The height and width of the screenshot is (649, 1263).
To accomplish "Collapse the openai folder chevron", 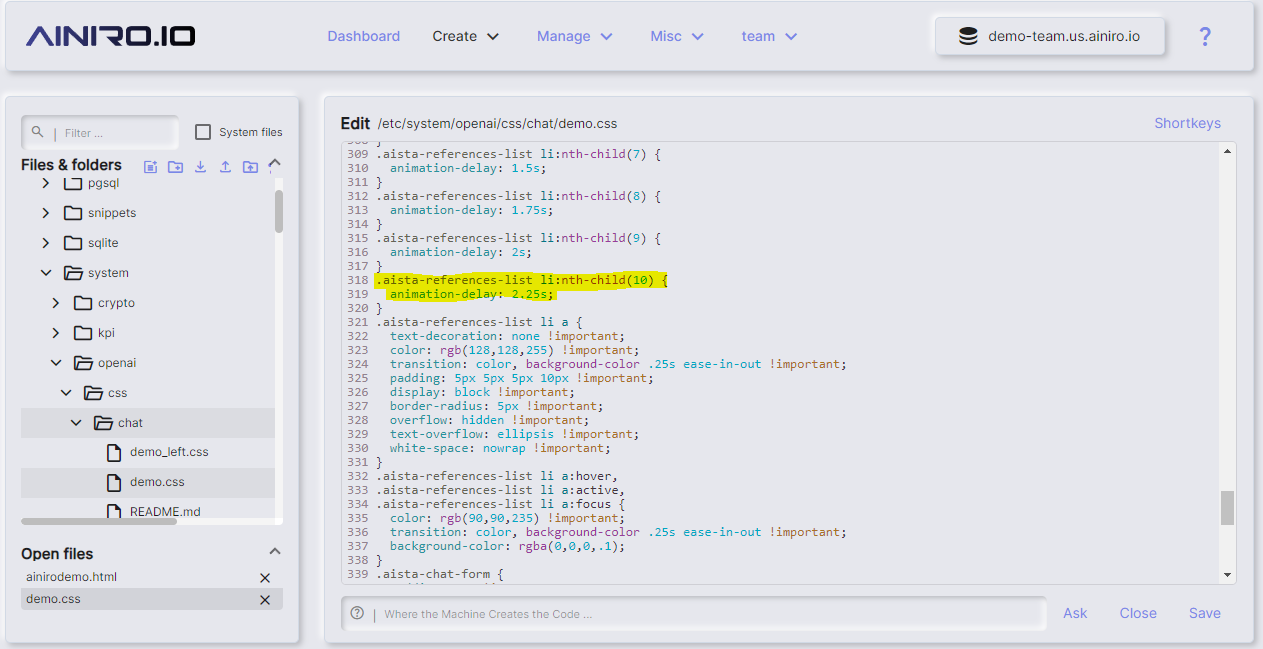I will pos(56,363).
